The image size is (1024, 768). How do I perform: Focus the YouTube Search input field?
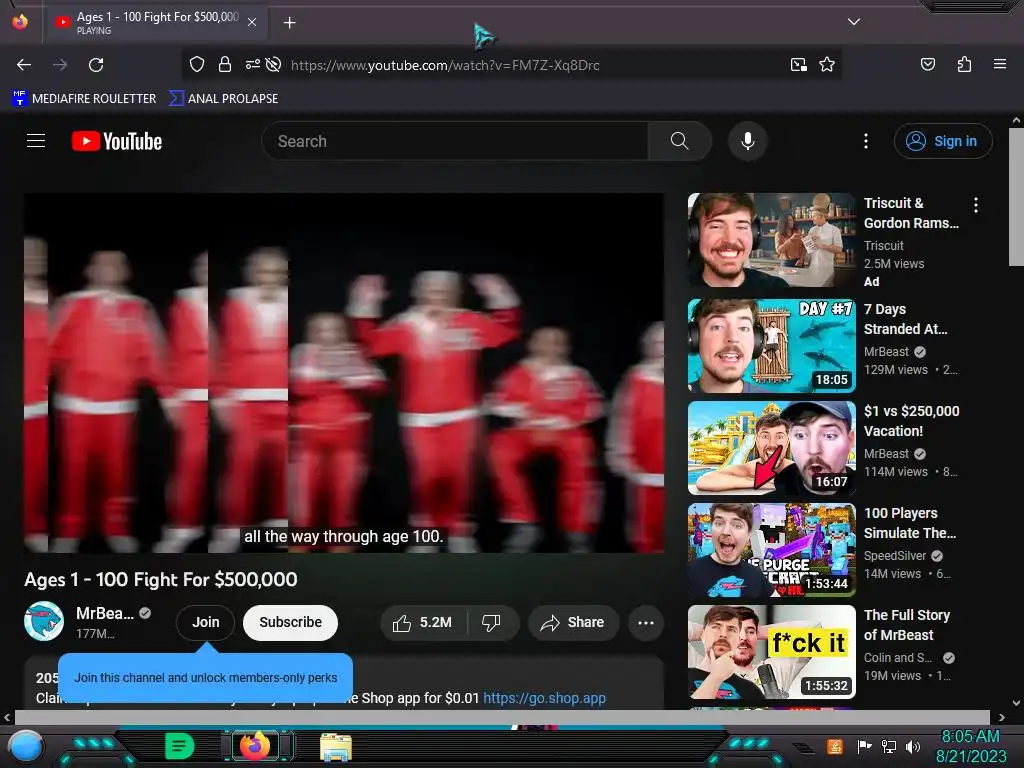click(455, 141)
